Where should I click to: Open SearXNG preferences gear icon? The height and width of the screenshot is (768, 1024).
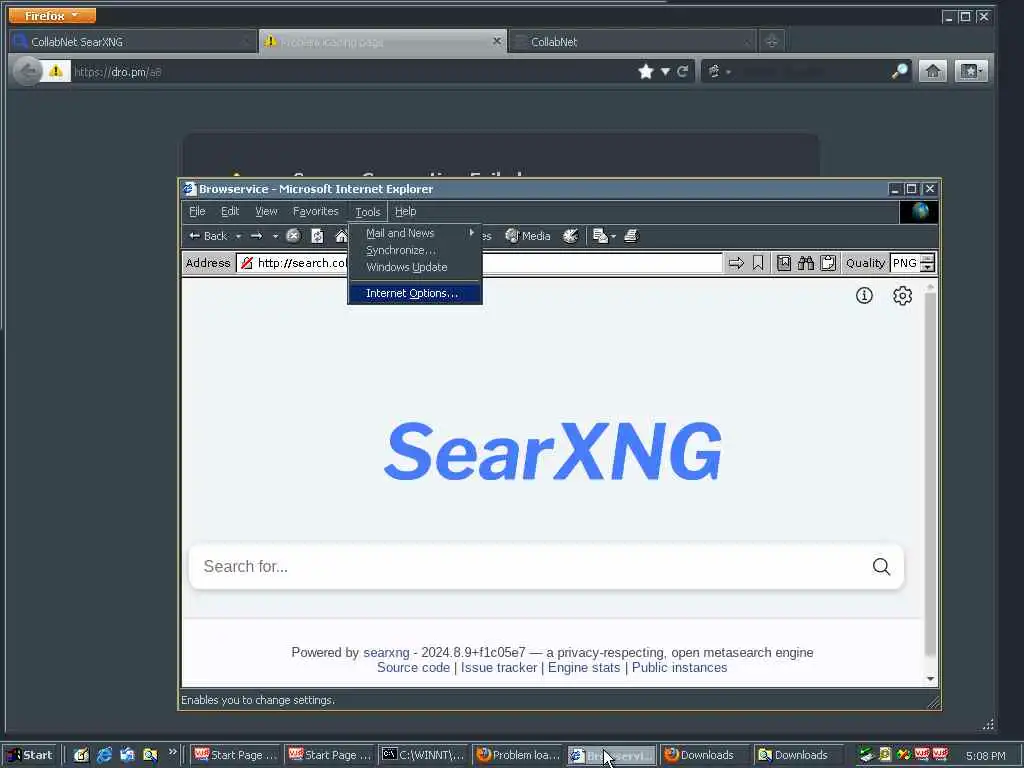(903, 296)
